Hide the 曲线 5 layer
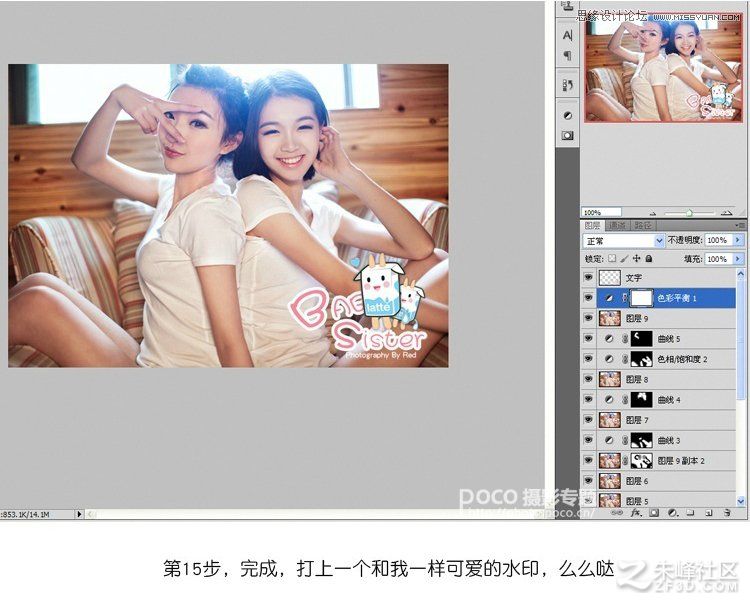750x602 pixels. (x=588, y=339)
